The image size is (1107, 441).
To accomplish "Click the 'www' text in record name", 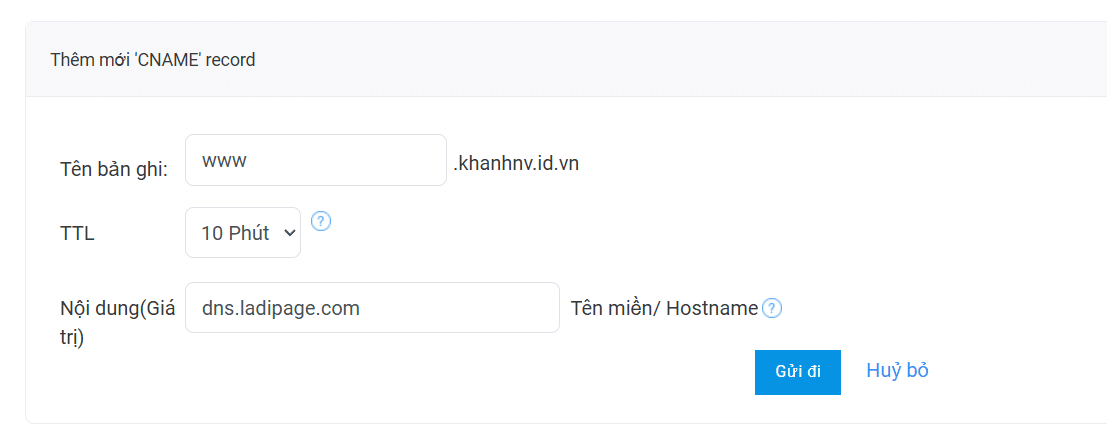I will tap(224, 160).
